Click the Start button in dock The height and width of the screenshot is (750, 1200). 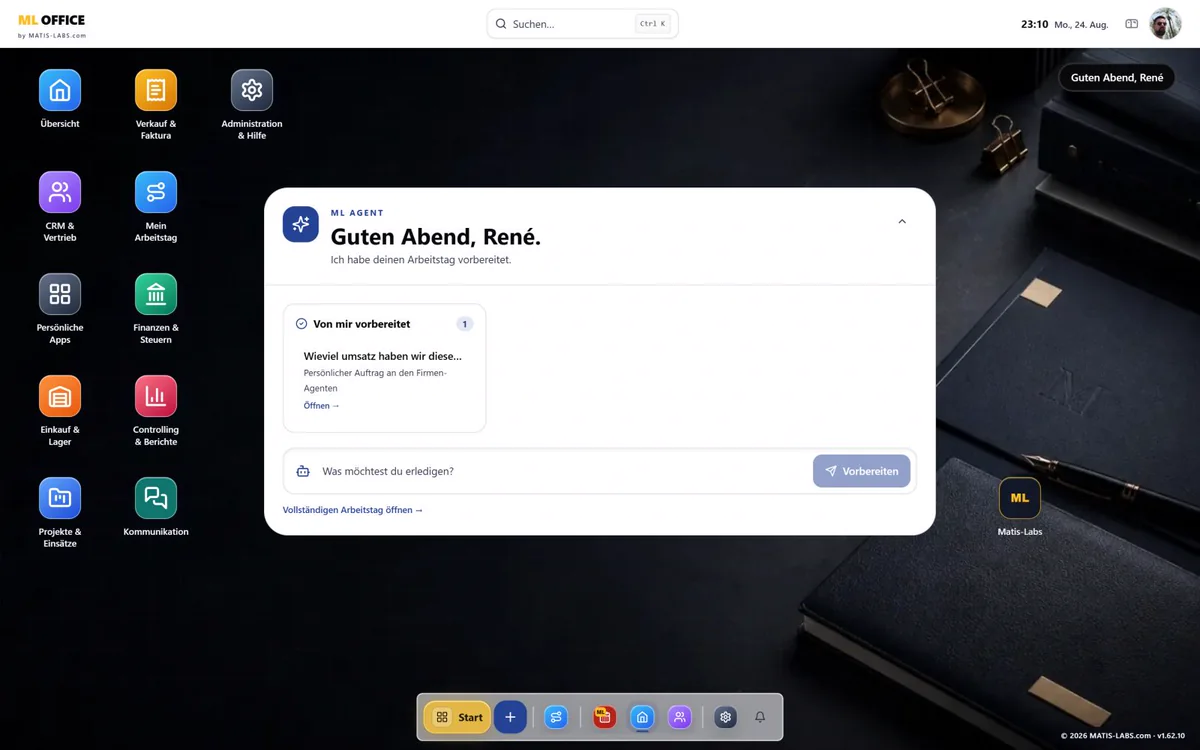pos(457,717)
